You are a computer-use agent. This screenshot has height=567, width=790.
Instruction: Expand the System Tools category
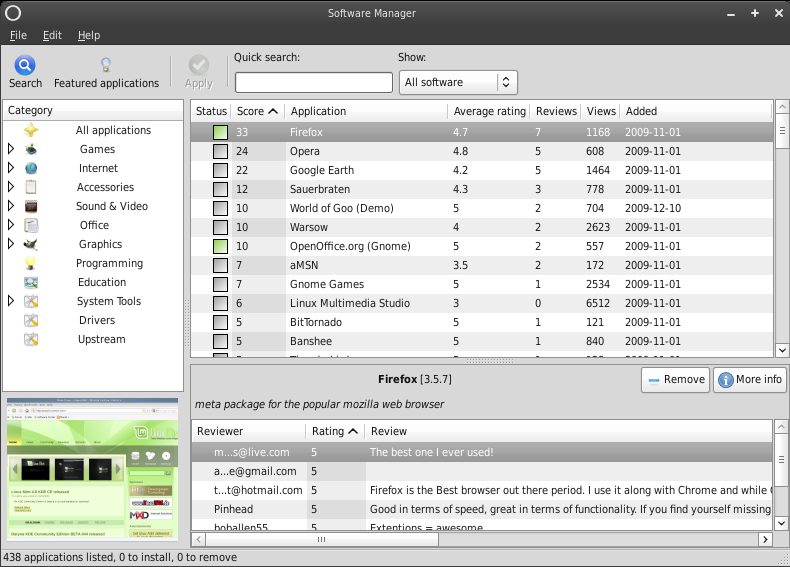(x=11, y=301)
